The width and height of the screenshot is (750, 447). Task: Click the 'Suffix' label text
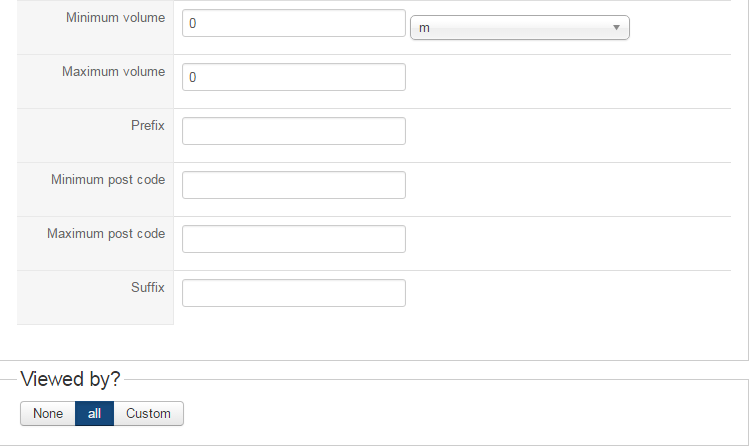coord(147,288)
